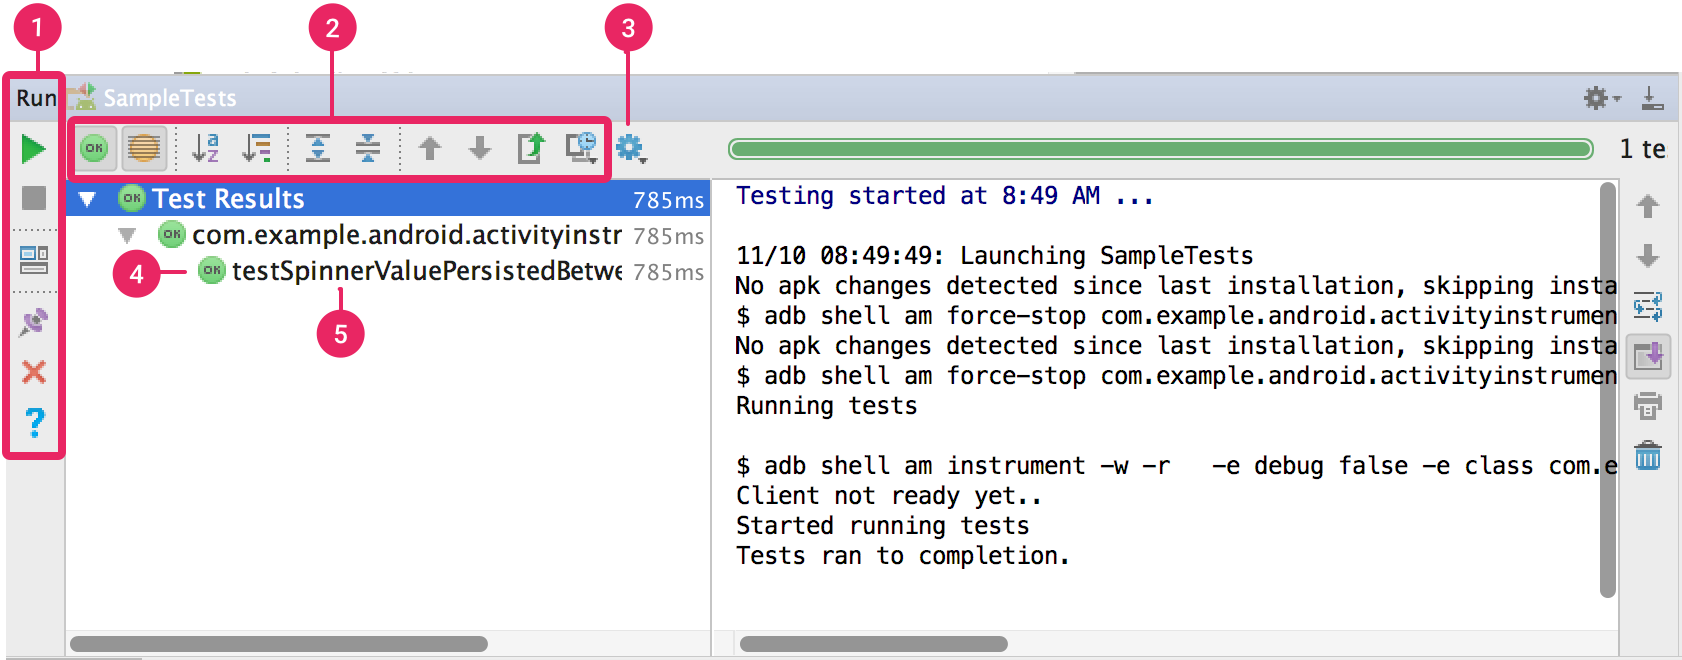Open help with the blue question mark
The height and width of the screenshot is (660, 1682).
[34, 423]
